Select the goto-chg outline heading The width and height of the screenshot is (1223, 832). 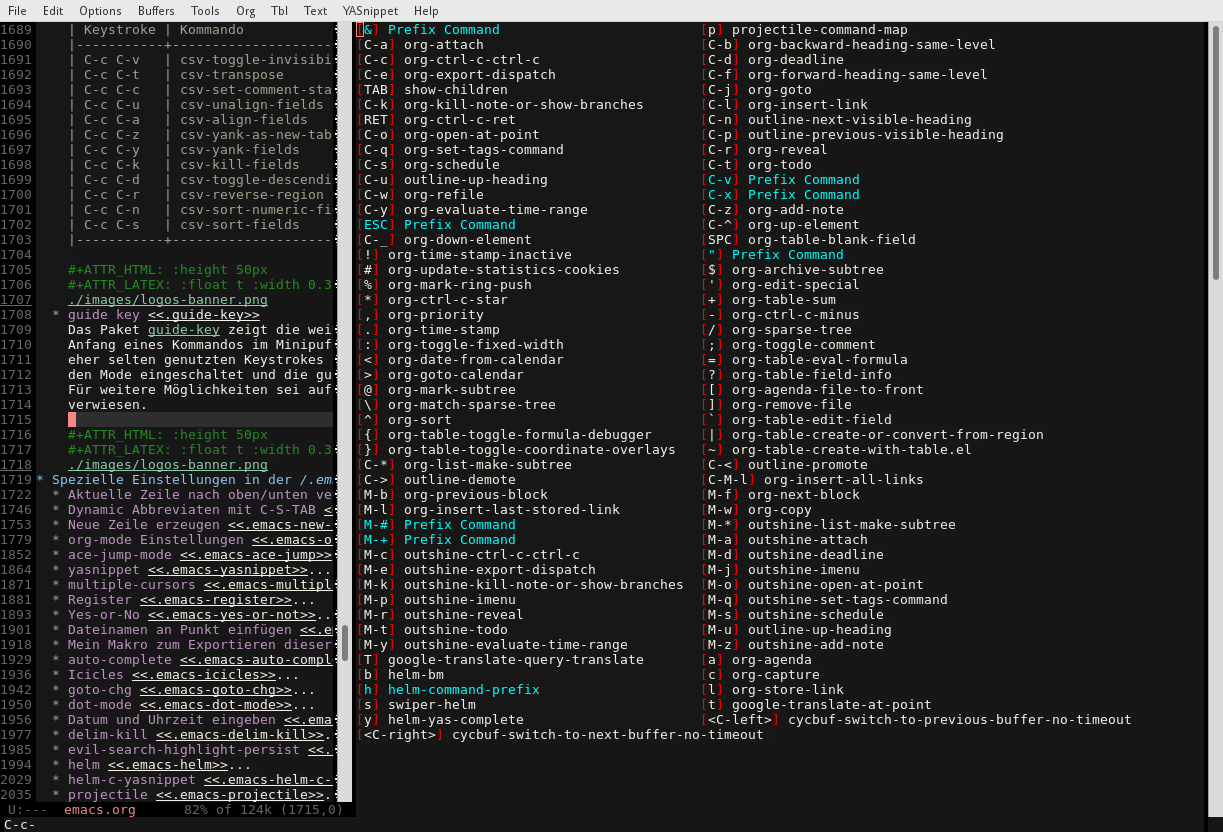coord(100,689)
